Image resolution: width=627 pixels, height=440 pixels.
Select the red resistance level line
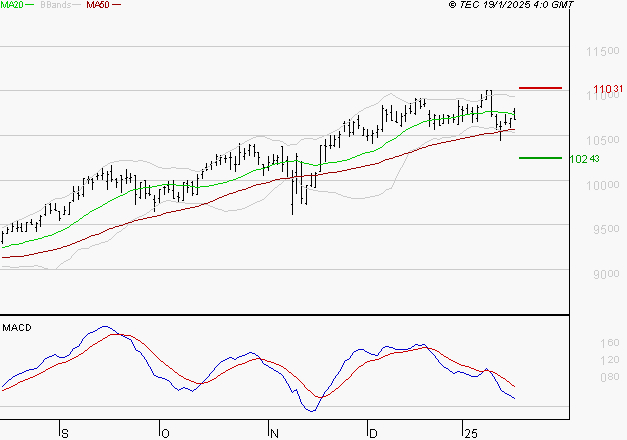(x=540, y=88)
